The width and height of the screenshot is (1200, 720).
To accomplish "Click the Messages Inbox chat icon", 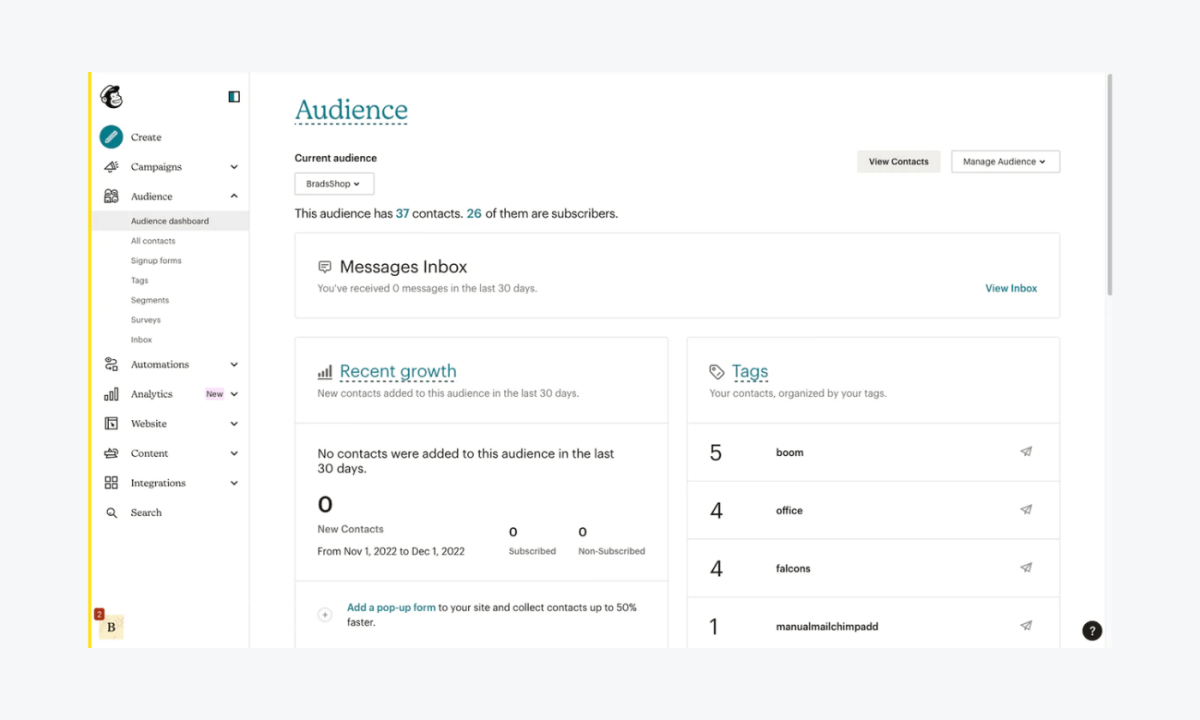I will point(325,267).
